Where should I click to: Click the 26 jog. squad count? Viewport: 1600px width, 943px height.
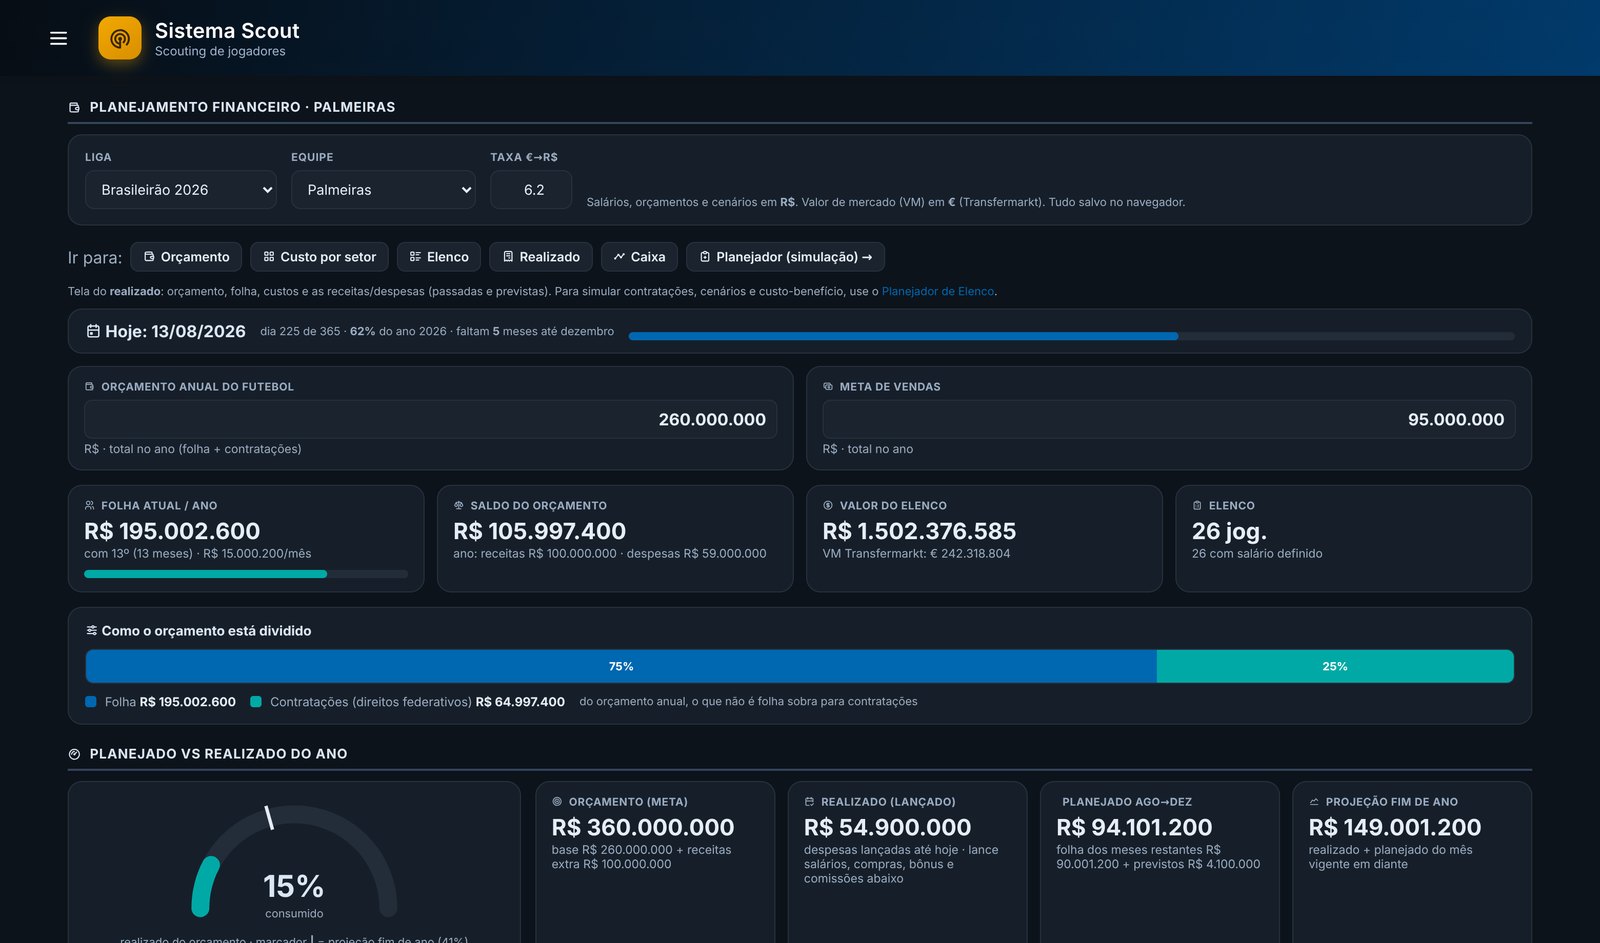[x=1229, y=531]
